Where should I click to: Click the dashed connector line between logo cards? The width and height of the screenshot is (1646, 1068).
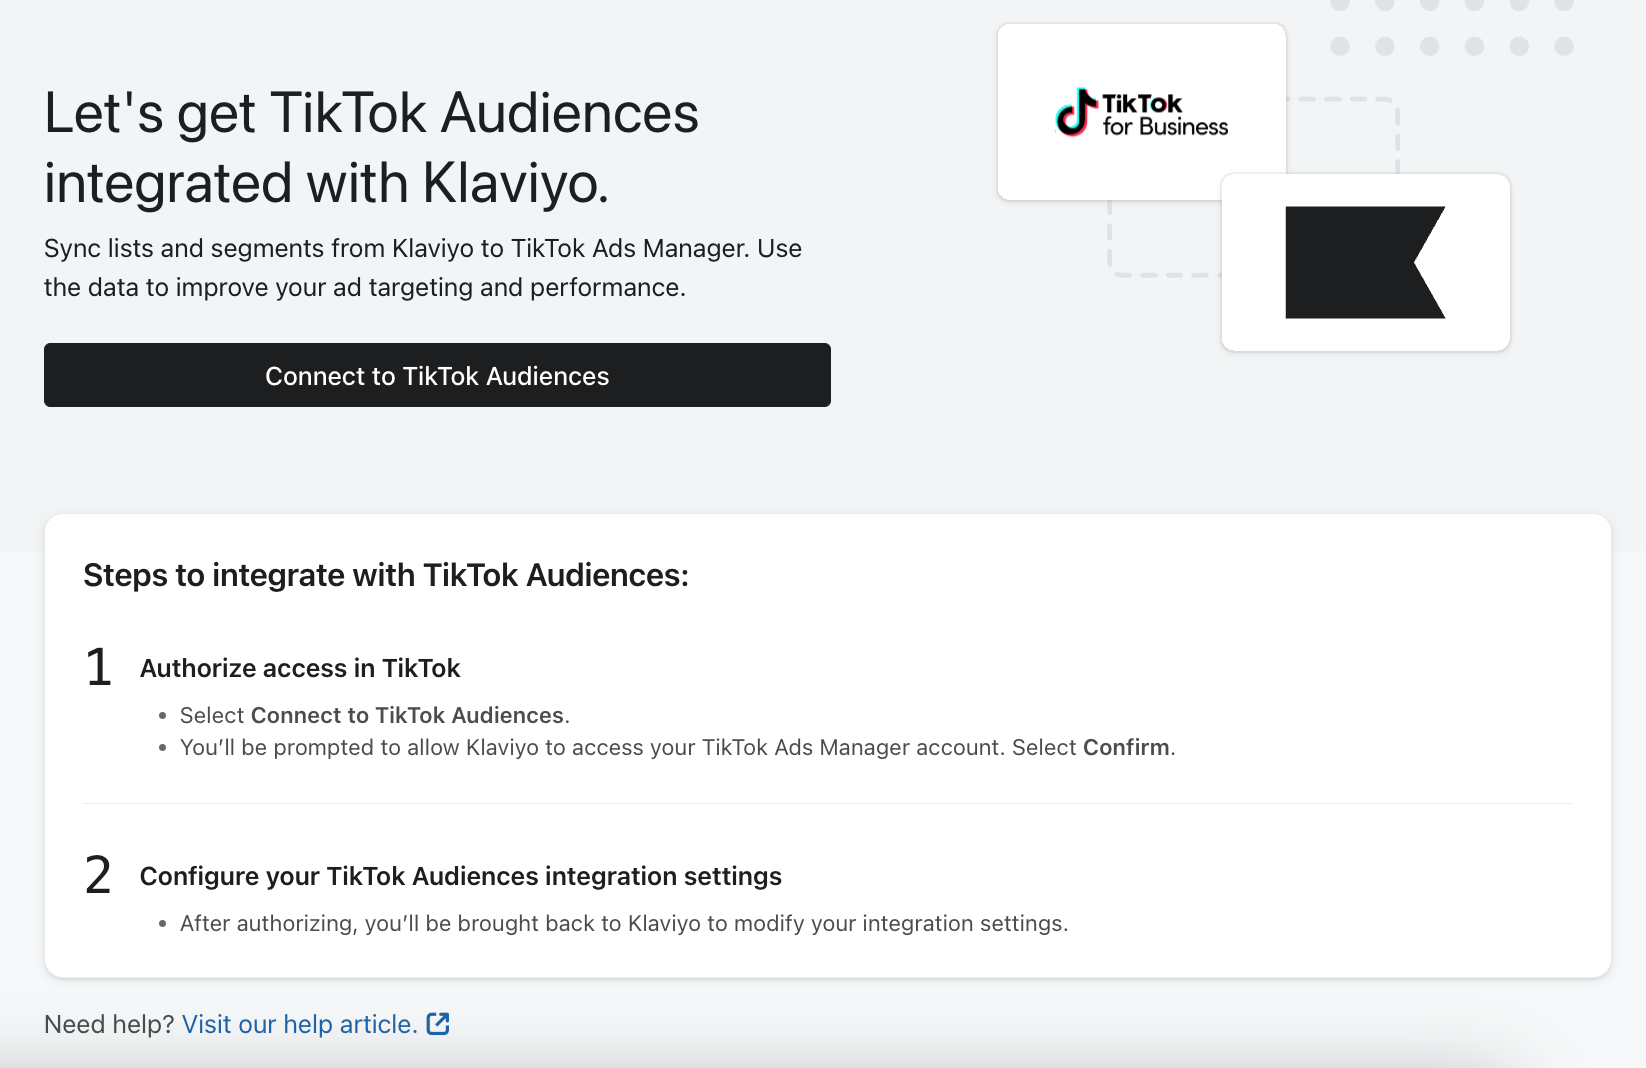pos(1396,135)
